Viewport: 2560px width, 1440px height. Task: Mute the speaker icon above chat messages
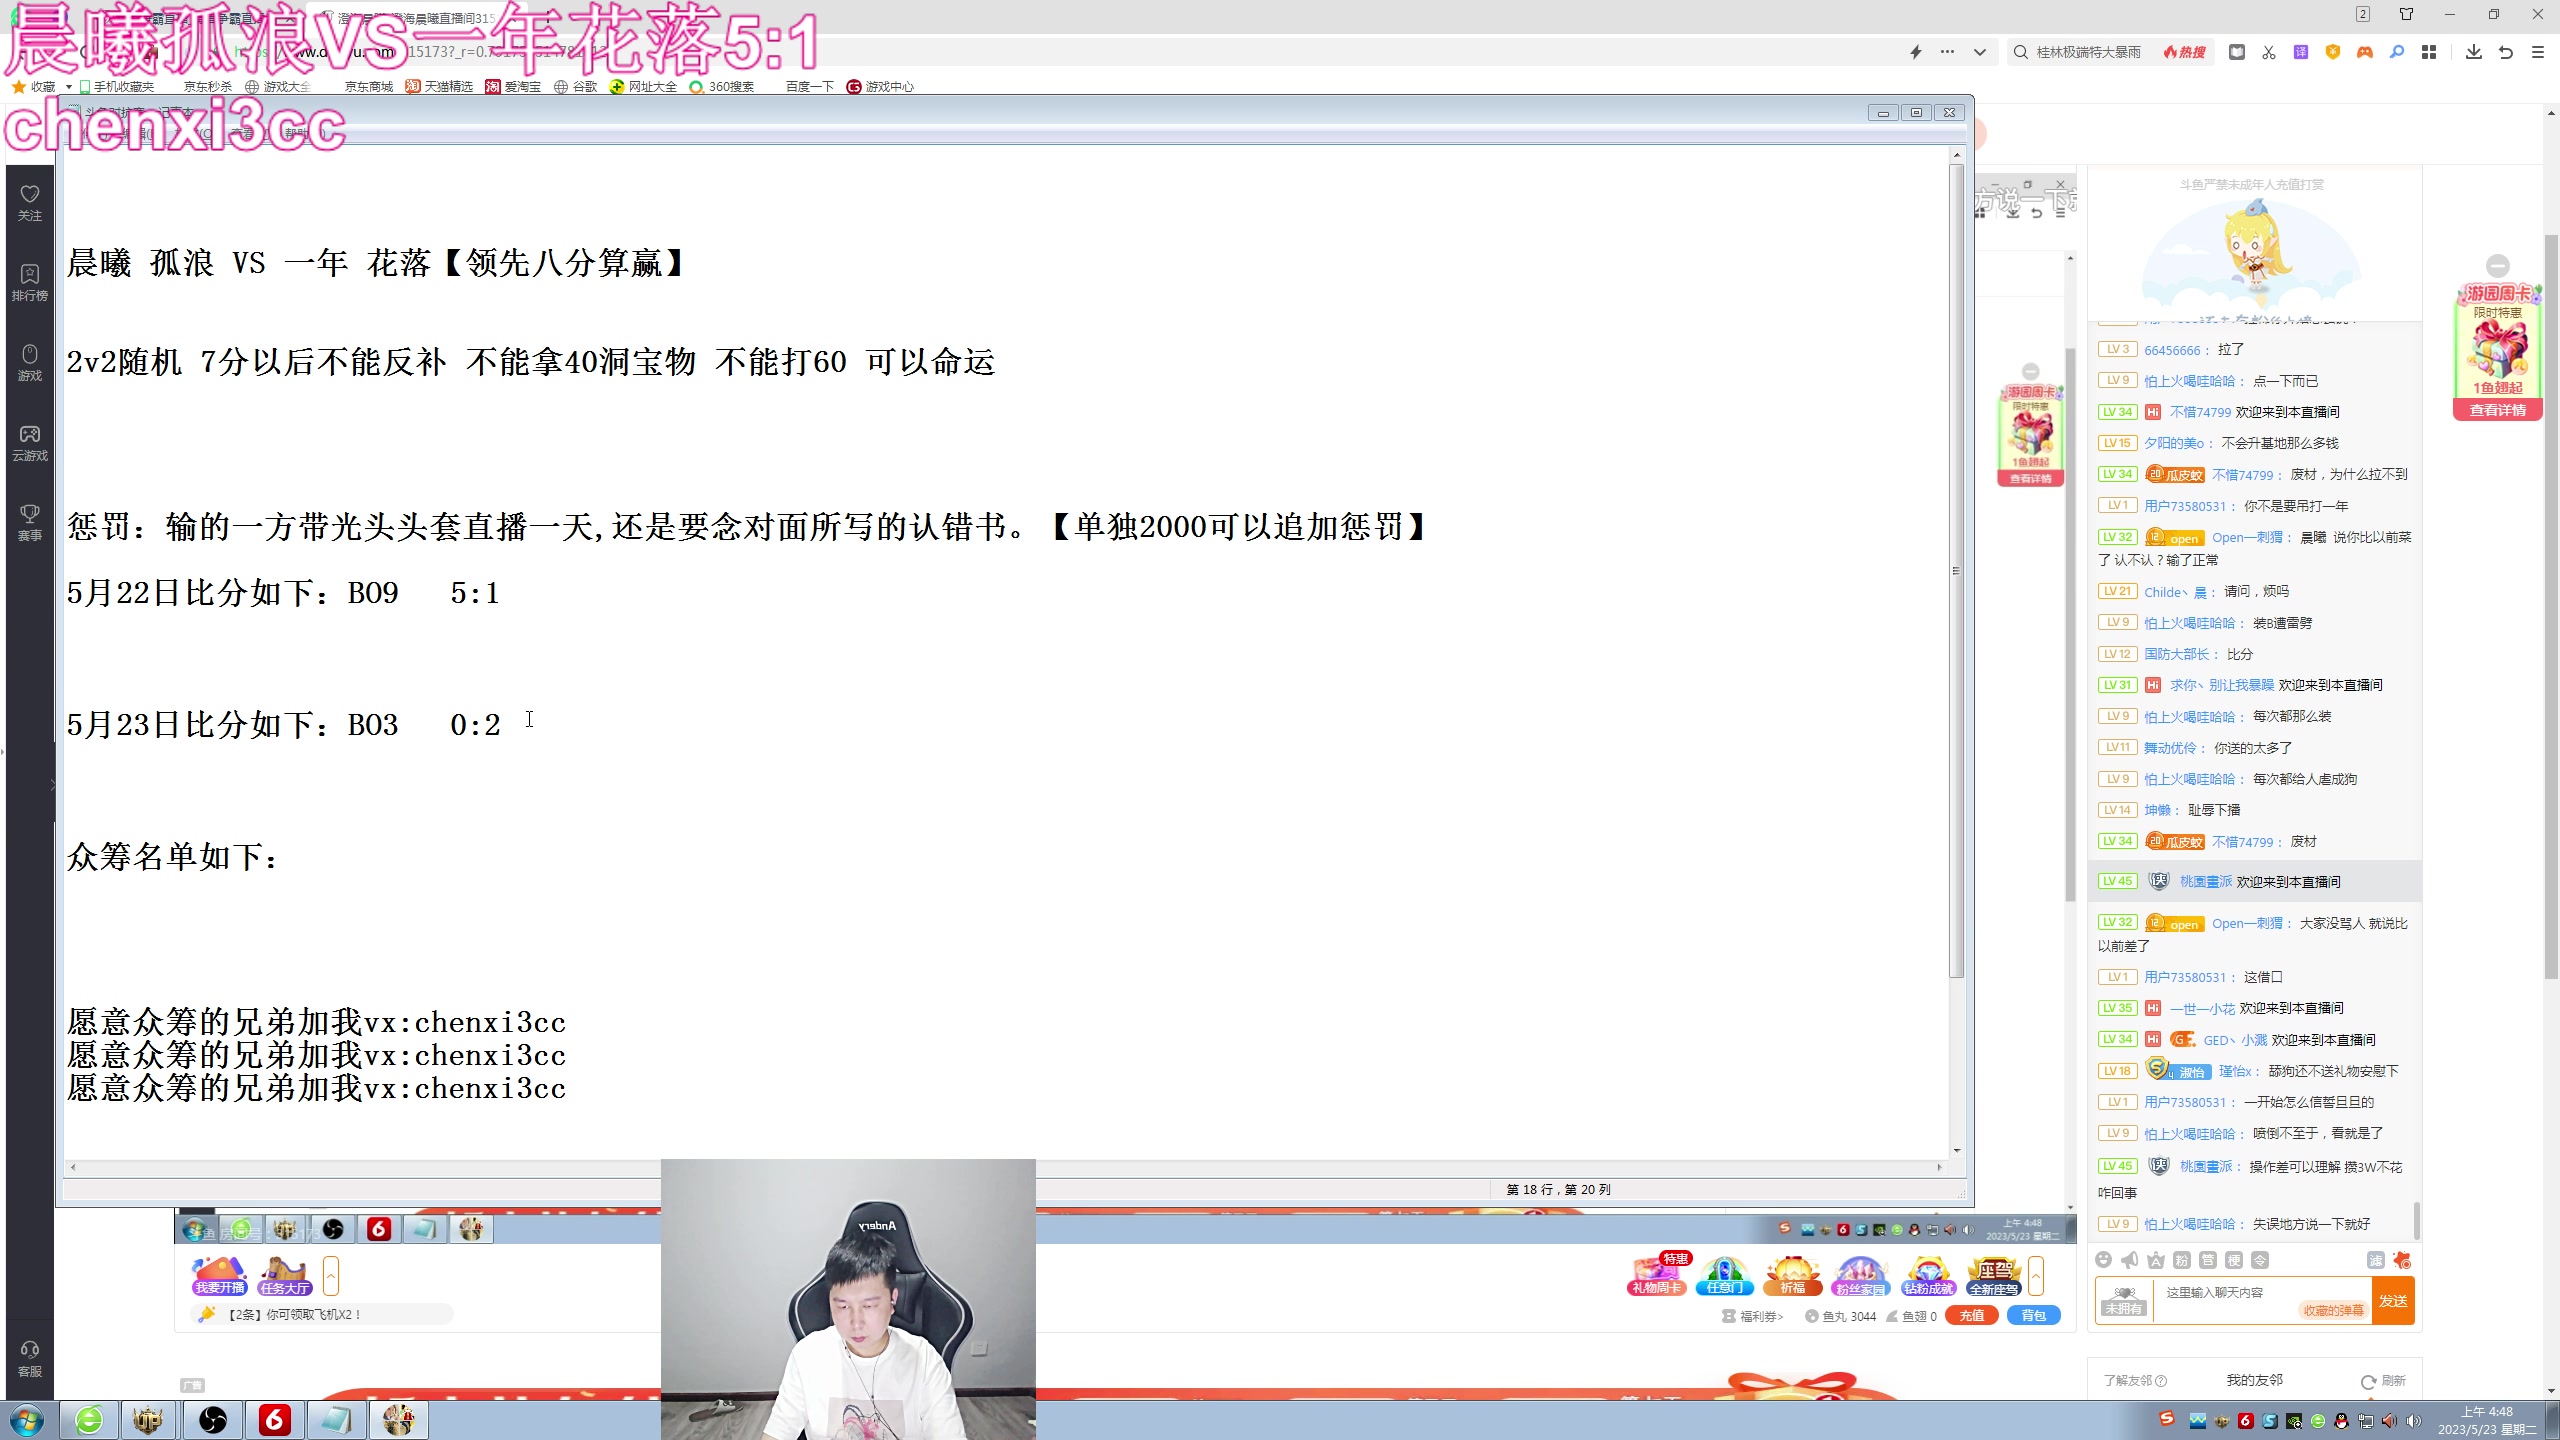click(2130, 1261)
